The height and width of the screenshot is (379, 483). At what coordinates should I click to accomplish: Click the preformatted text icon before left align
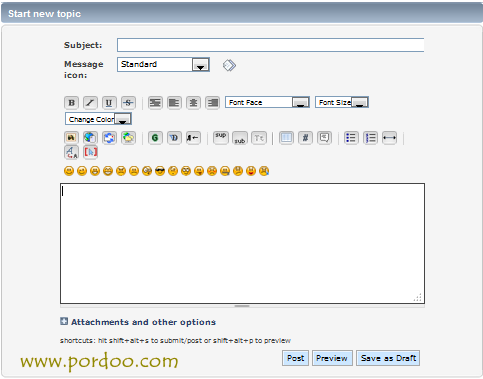pos(155,103)
